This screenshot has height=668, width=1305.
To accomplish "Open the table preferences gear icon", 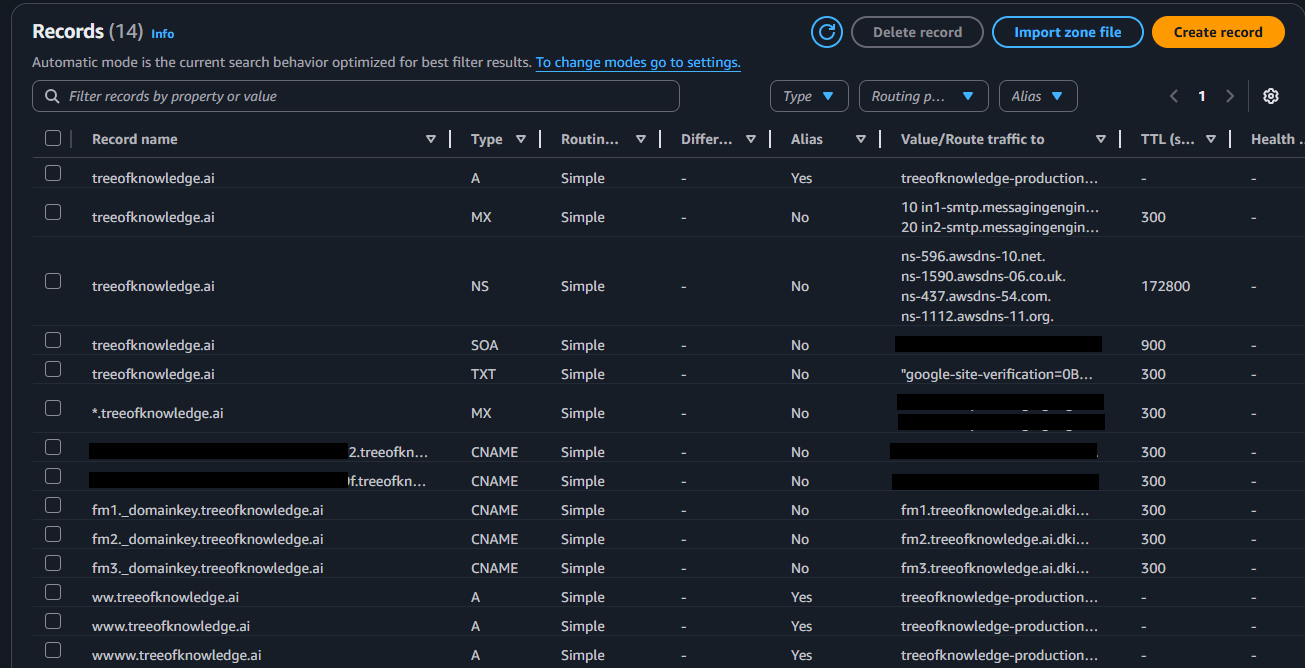I will coord(1271,96).
